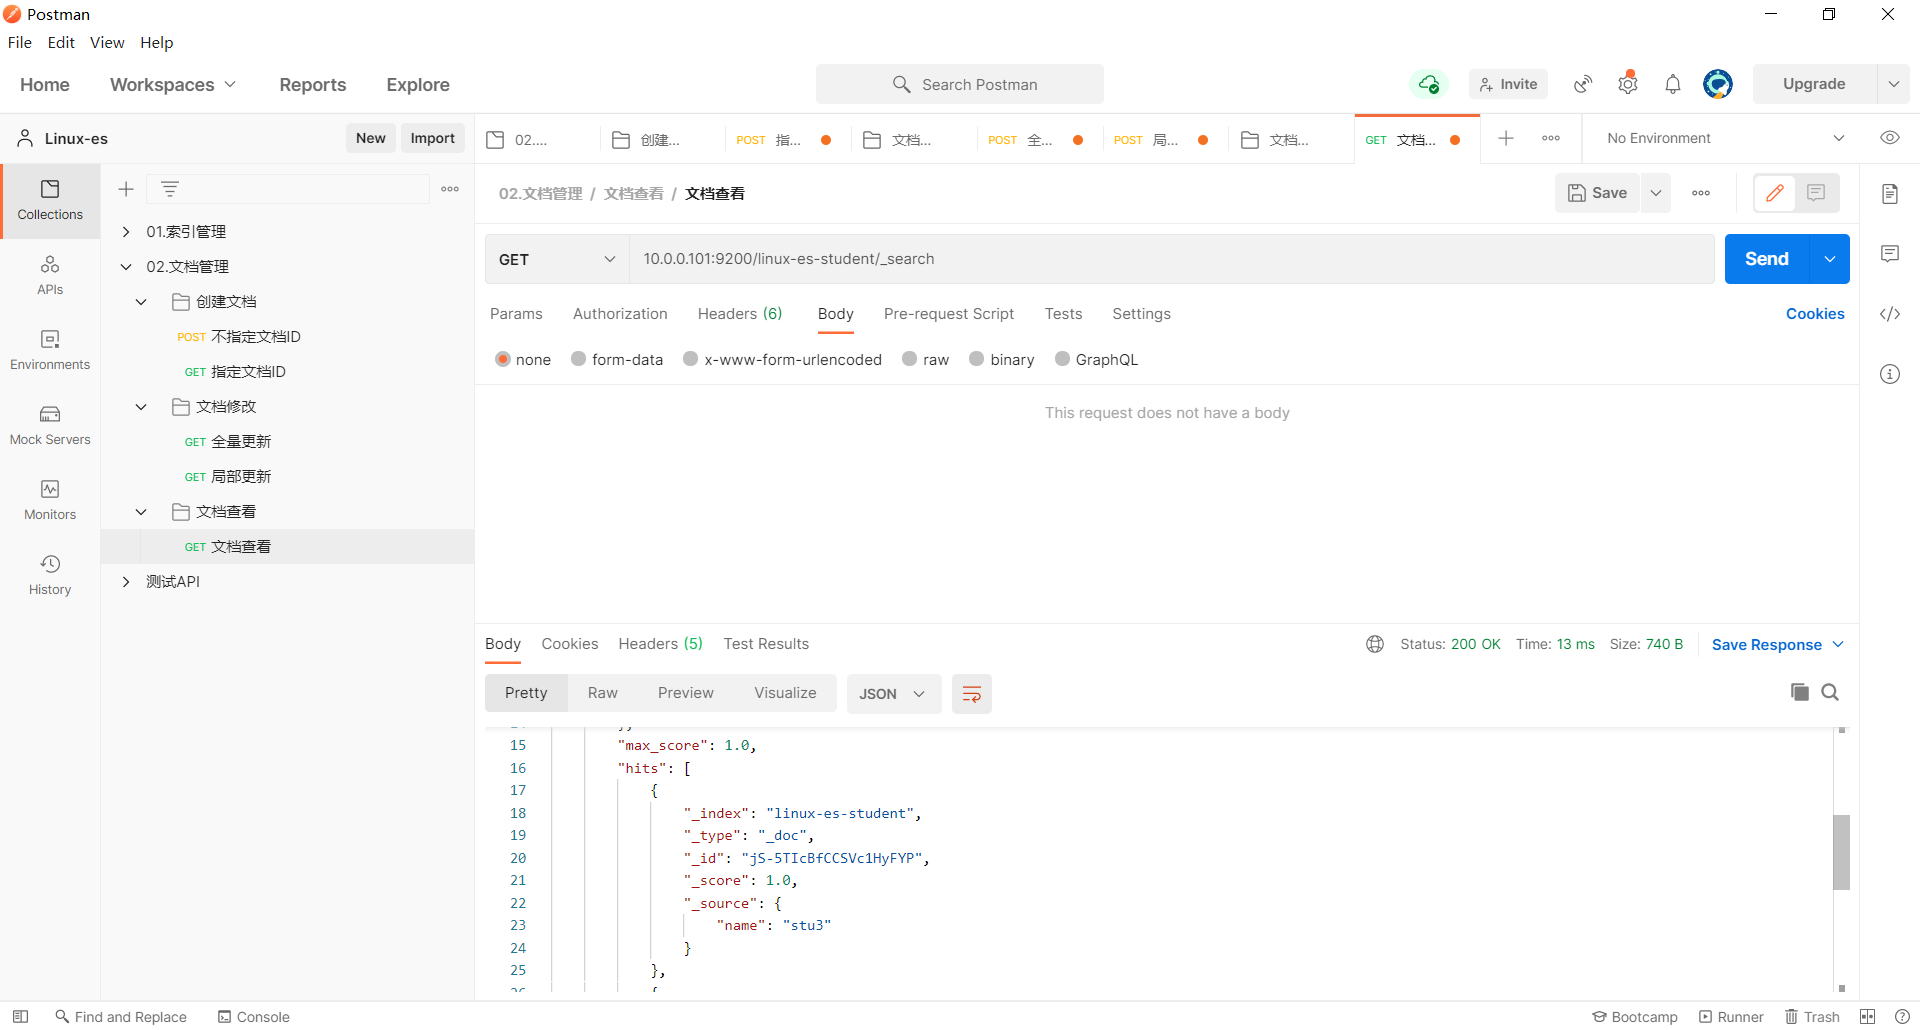Click the cloud sync status icon
Viewport: 1920px width, 1030px height.
(x=1429, y=84)
